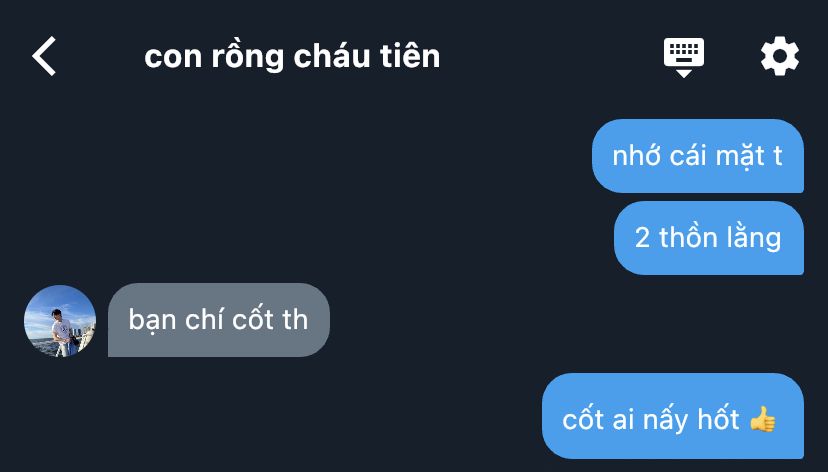Go back using the left chevron arrow
The width and height of the screenshot is (828, 472).
44,56
